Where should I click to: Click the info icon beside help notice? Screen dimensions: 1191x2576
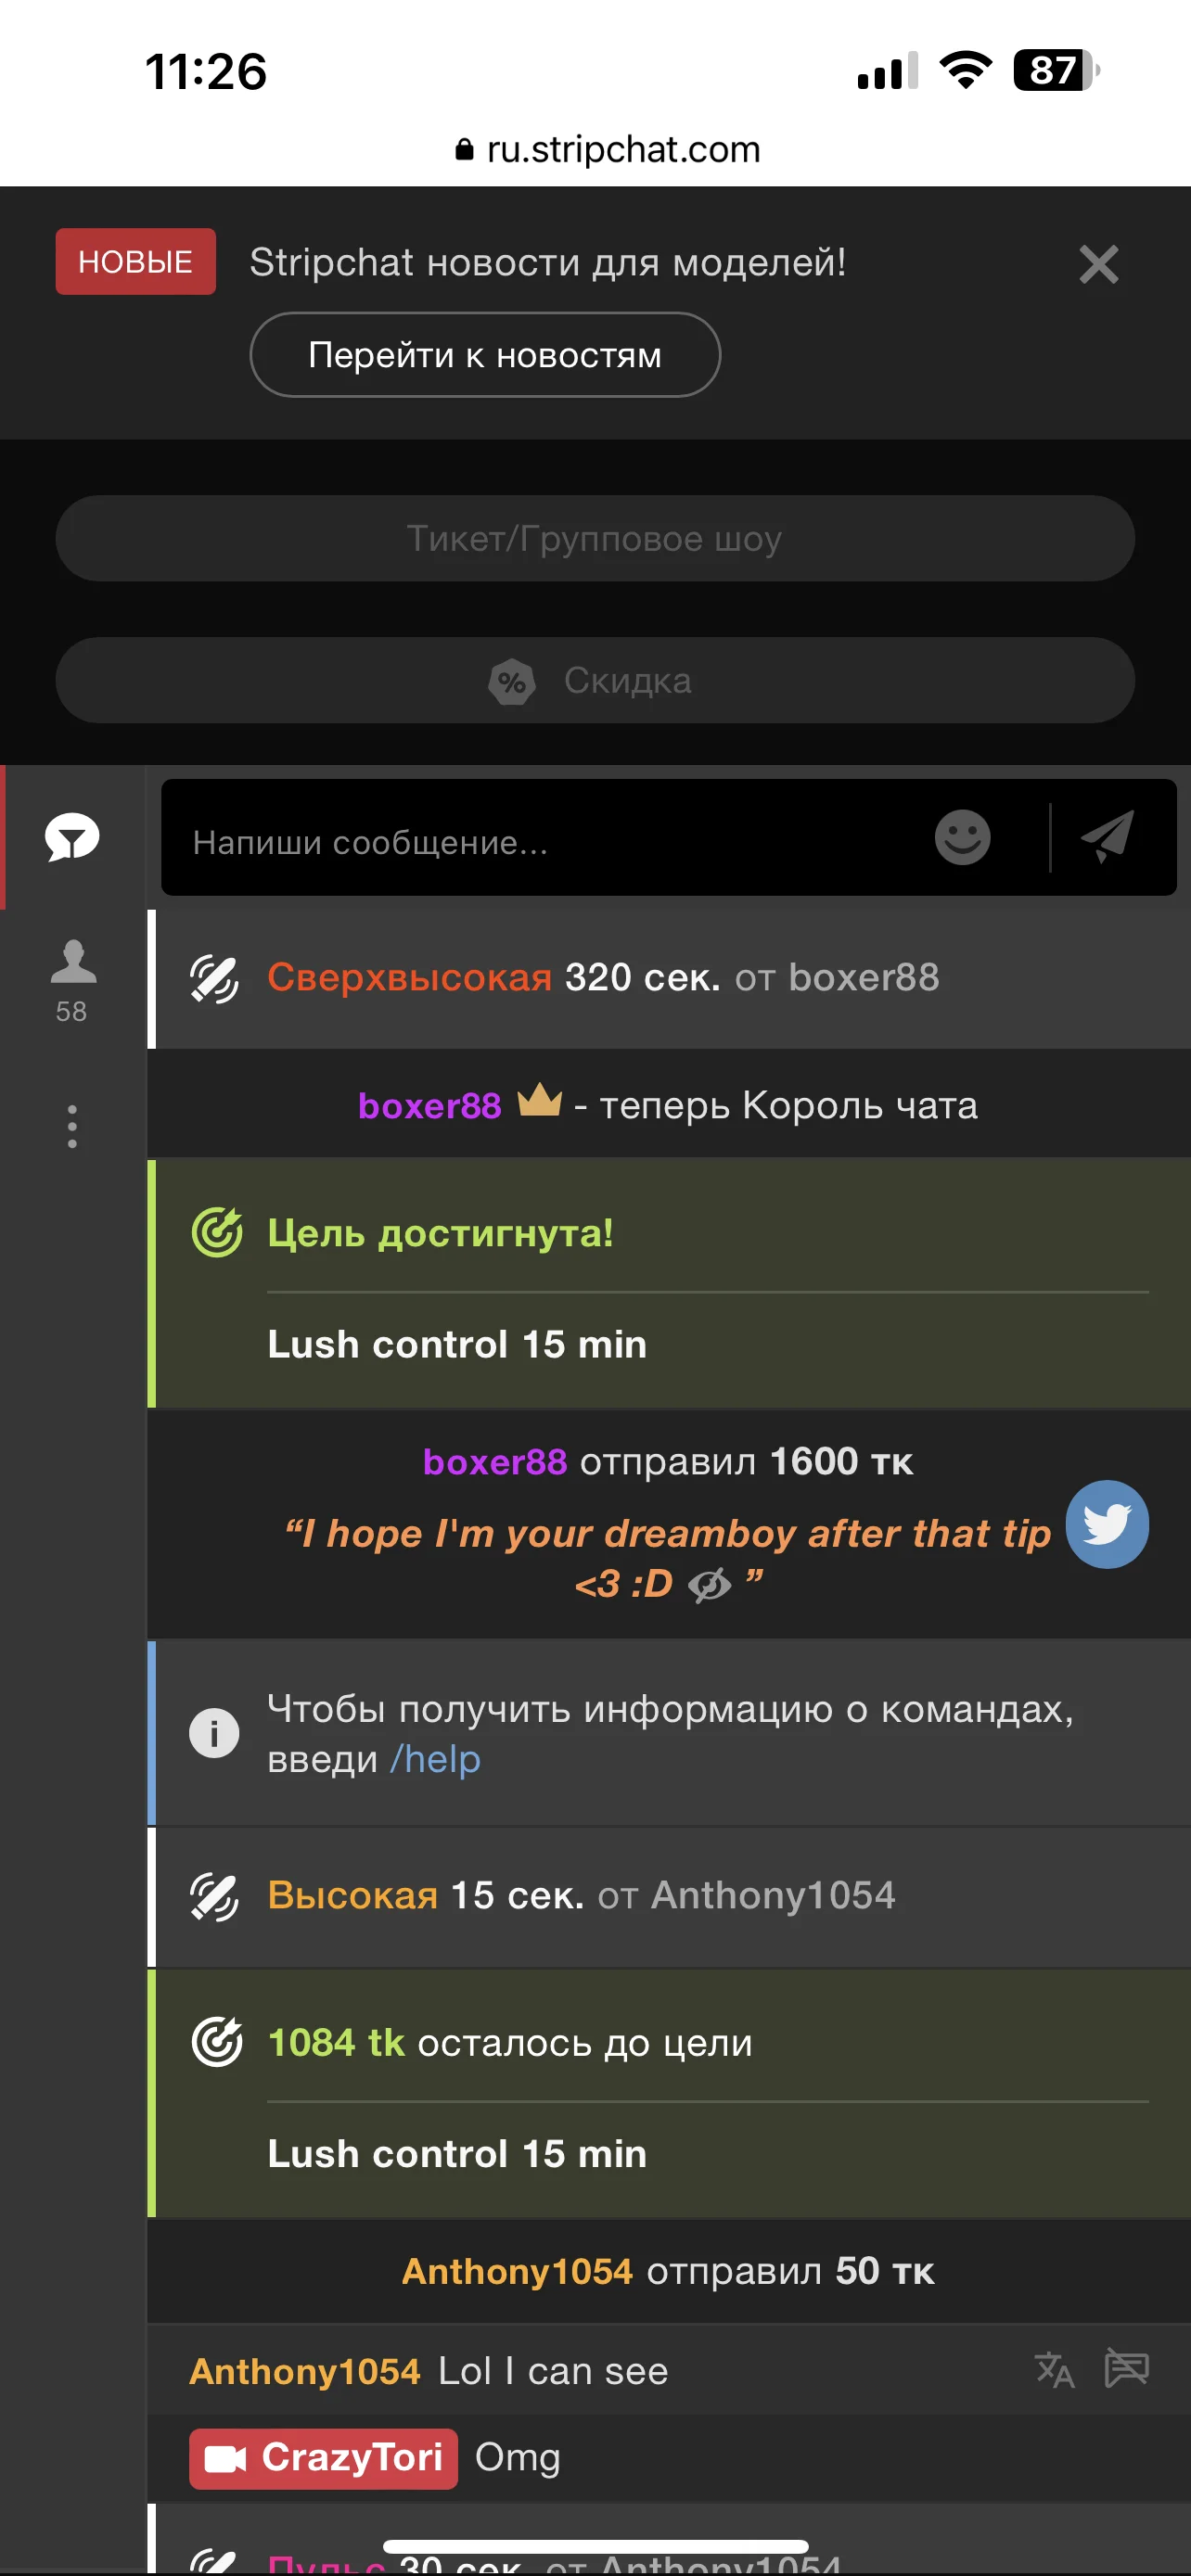pyautogui.click(x=214, y=1733)
